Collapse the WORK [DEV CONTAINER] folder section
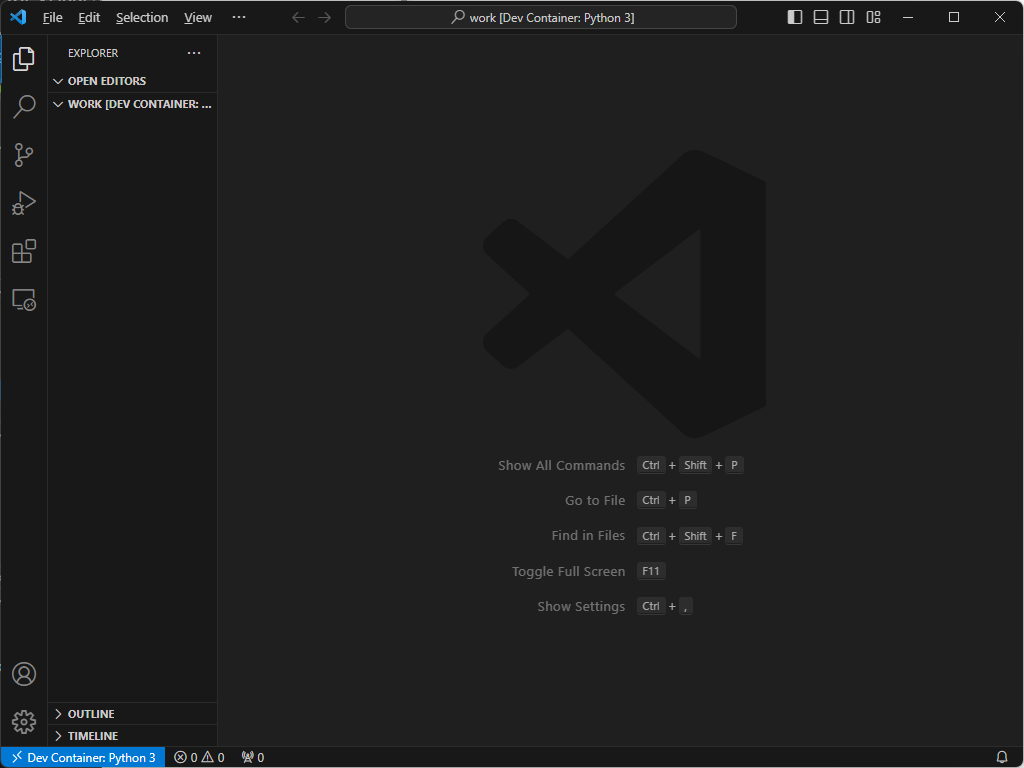The height and width of the screenshot is (768, 1024). click(x=133, y=104)
